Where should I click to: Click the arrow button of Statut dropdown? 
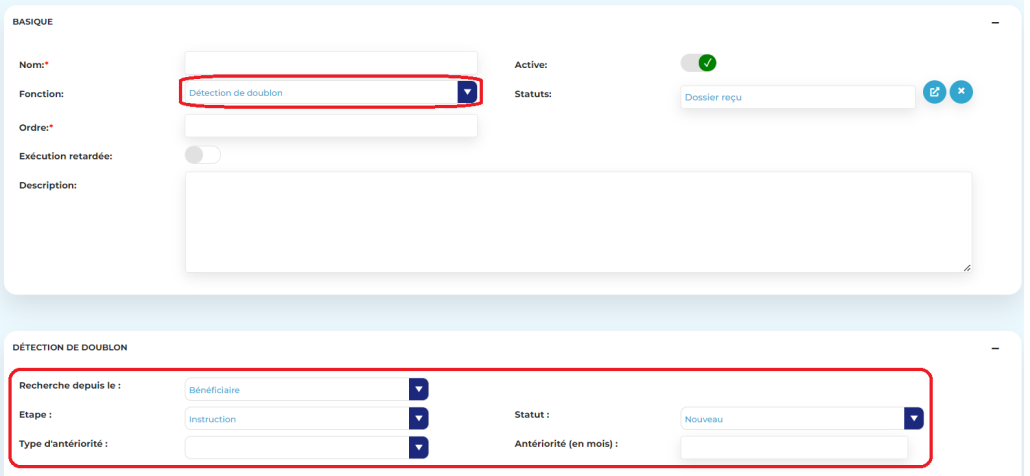point(913,418)
